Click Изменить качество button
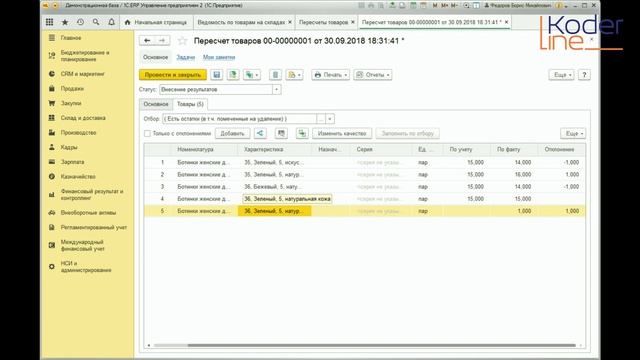Viewport: 640px width, 360px height. (342, 133)
